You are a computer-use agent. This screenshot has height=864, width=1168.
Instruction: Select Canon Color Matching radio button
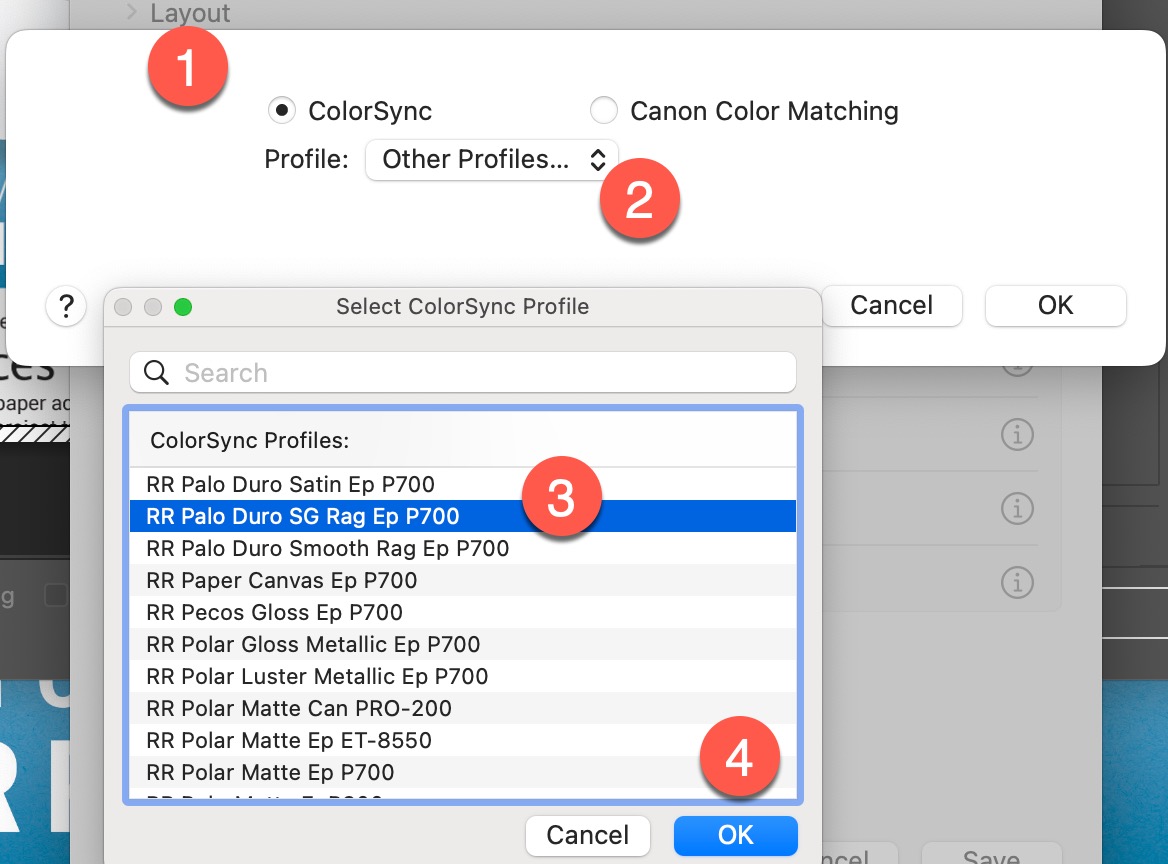coord(603,110)
